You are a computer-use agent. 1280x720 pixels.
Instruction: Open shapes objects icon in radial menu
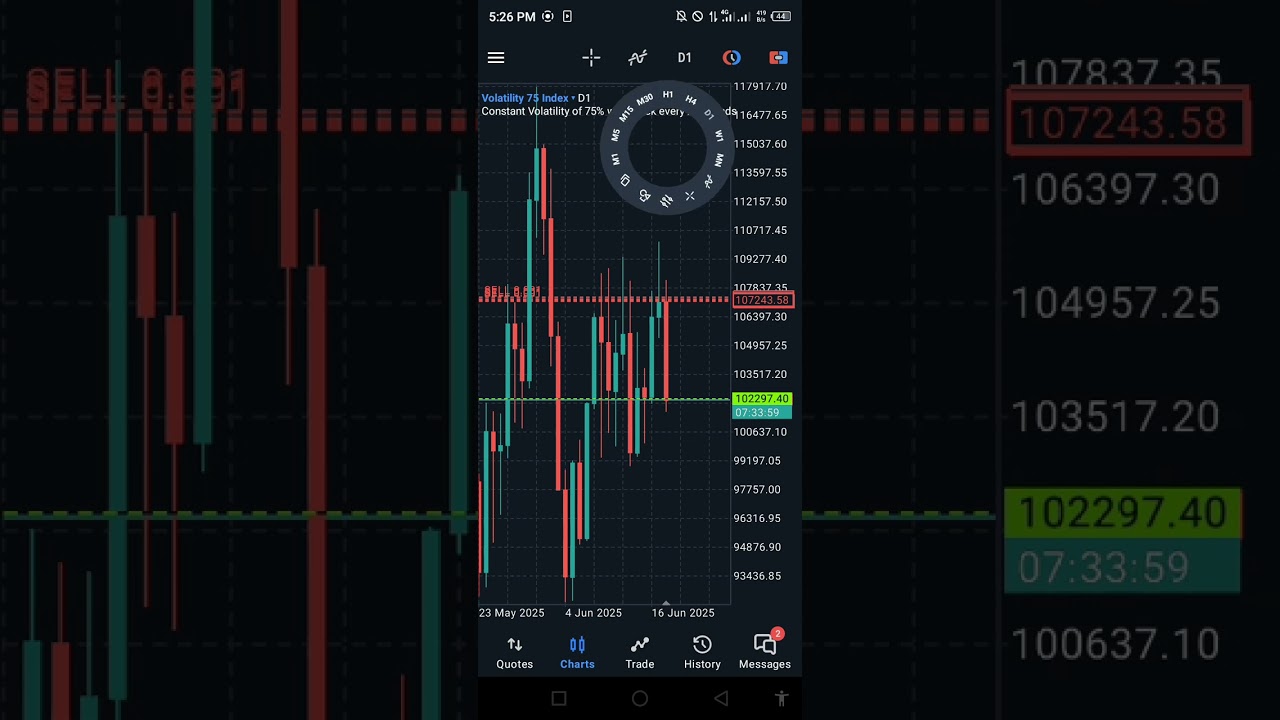tap(645, 196)
